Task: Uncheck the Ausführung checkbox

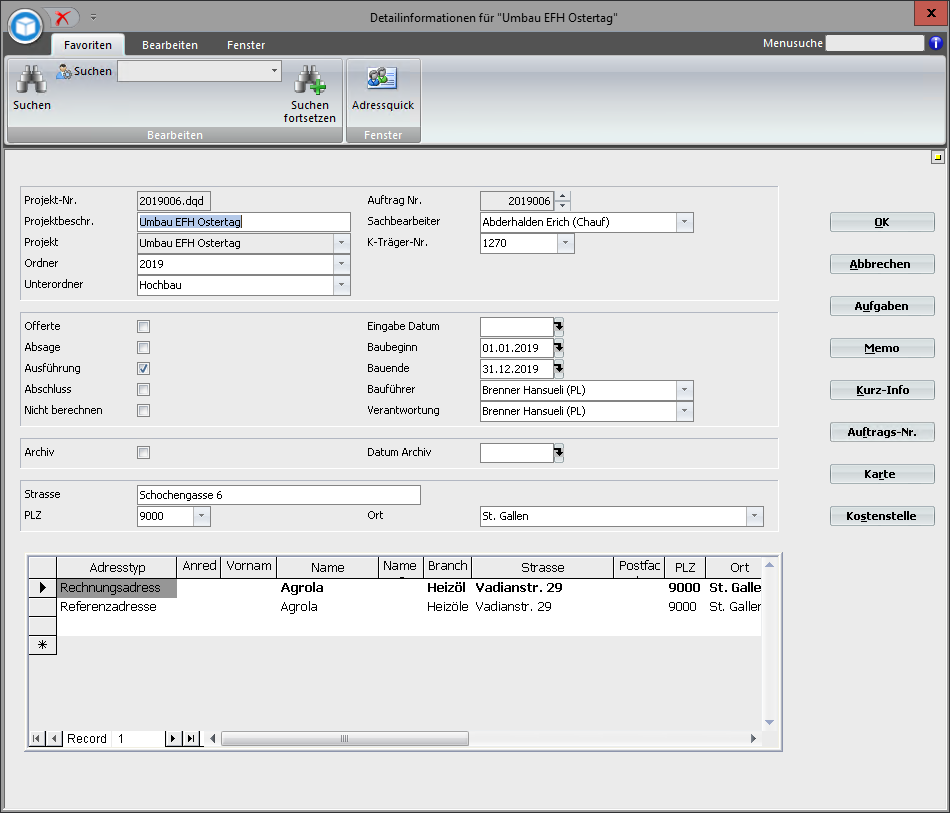Action: point(143,369)
